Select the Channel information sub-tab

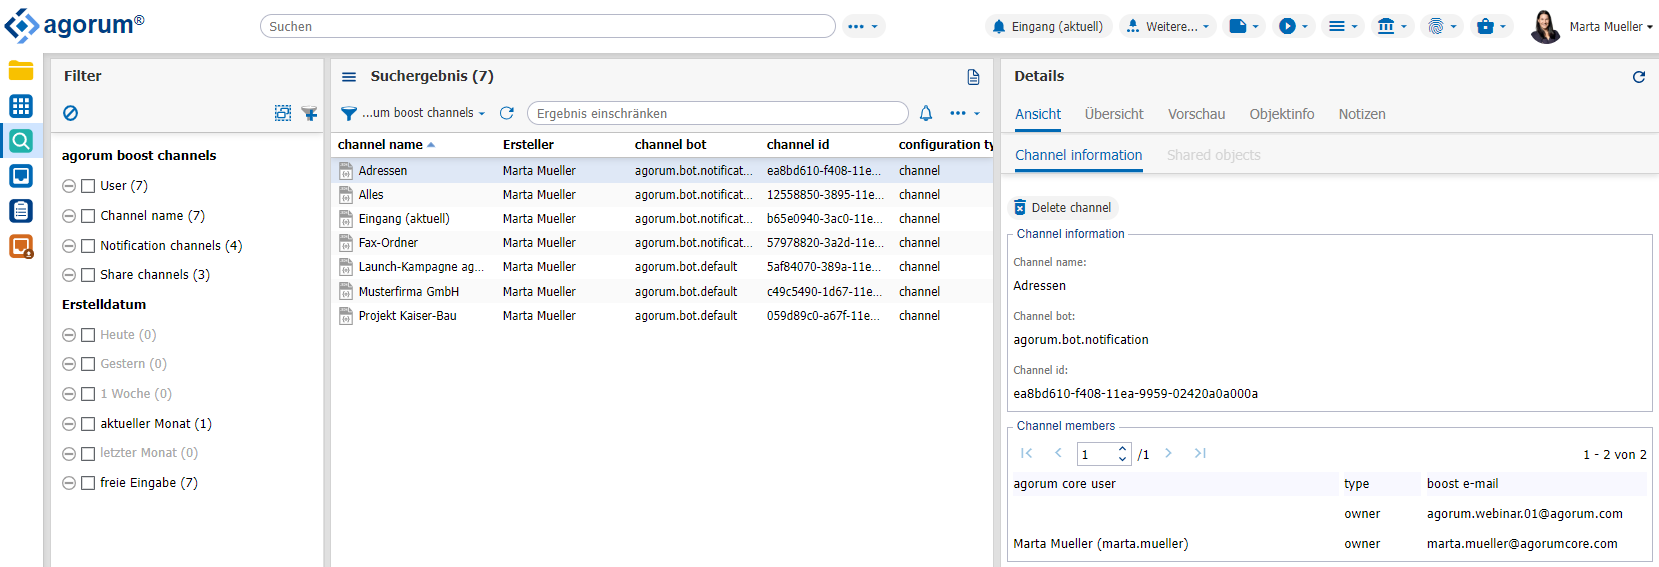tap(1078, 155)
